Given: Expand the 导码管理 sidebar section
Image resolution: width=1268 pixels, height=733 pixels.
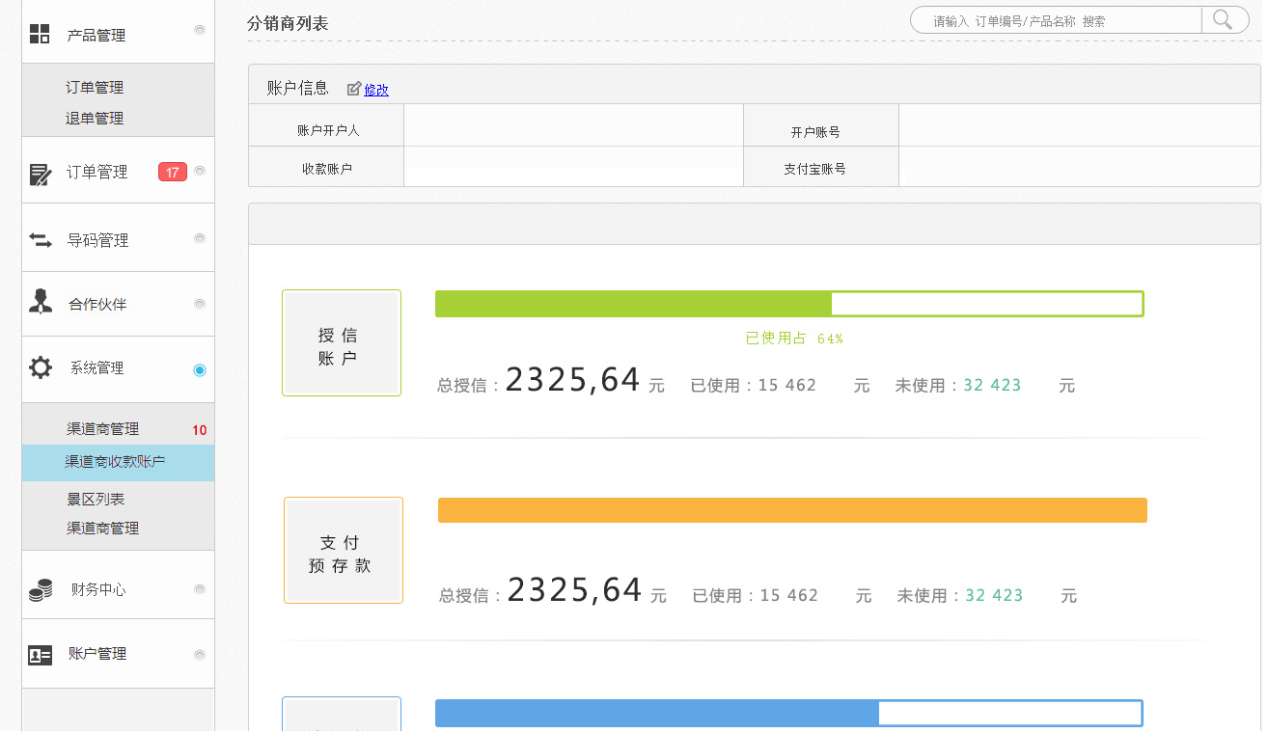Looking at the screenshot, I should (x=98, y=240).
